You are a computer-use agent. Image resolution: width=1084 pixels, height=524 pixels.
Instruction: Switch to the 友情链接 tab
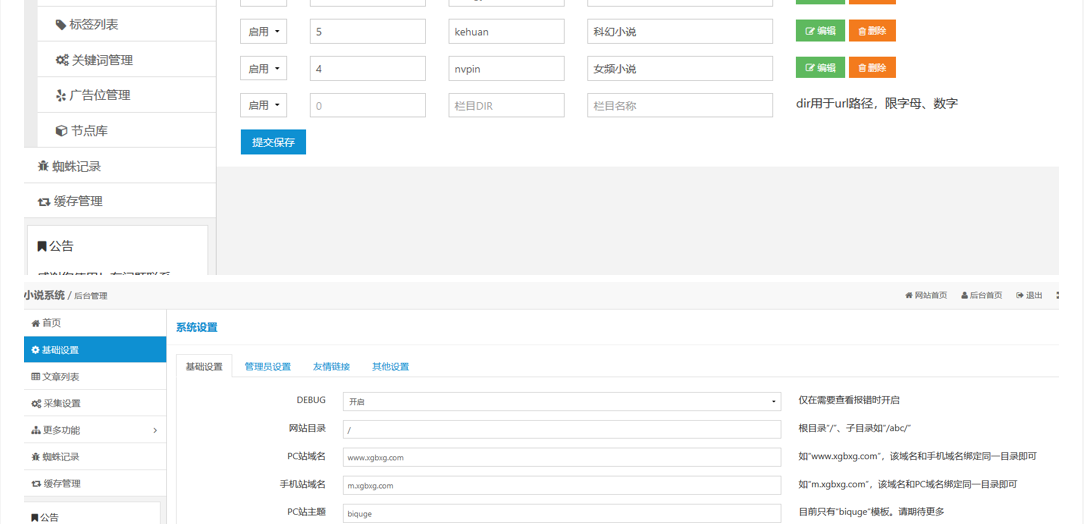(331, 367)
